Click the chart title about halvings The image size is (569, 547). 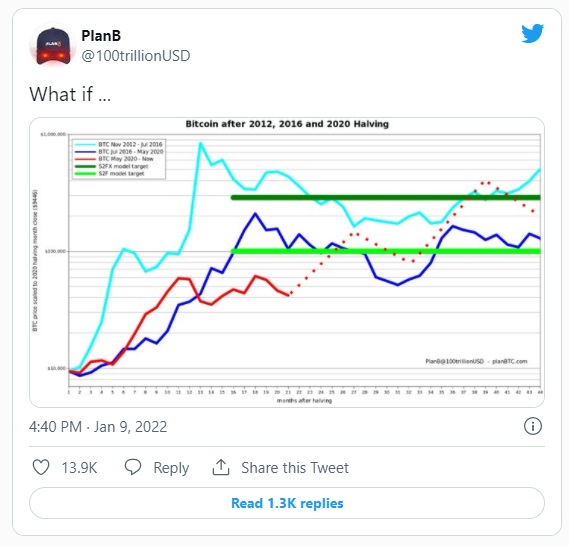pos(287,124)
